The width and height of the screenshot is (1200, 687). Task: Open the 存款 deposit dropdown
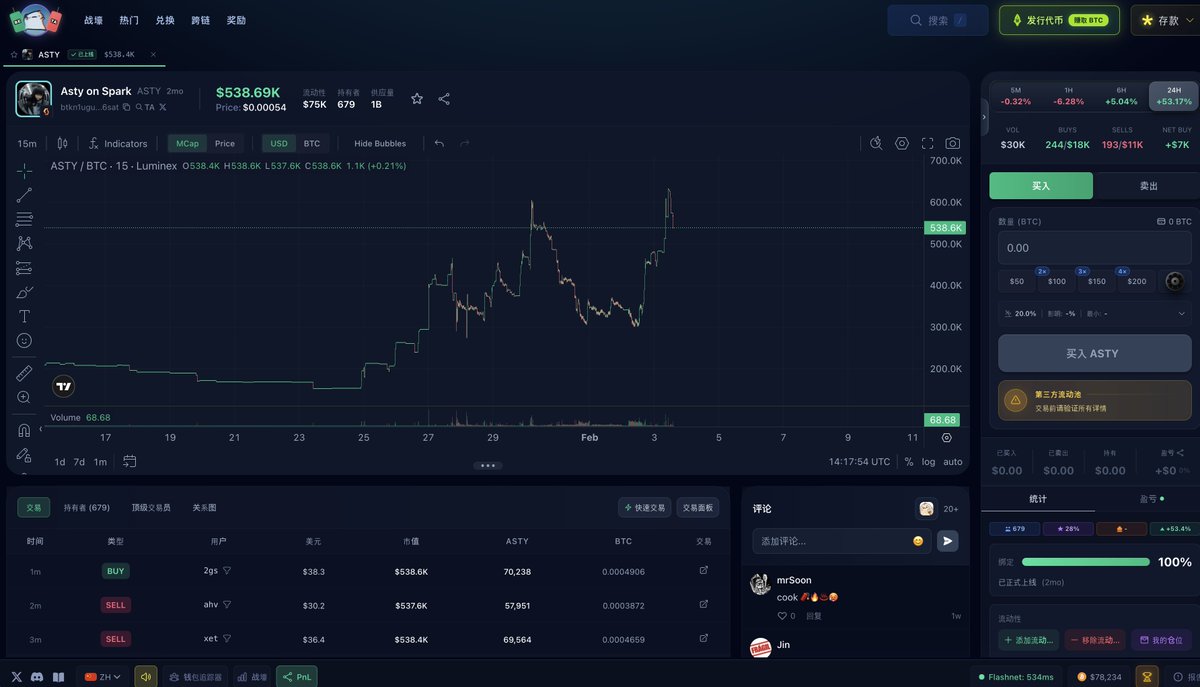[1168, 20]
